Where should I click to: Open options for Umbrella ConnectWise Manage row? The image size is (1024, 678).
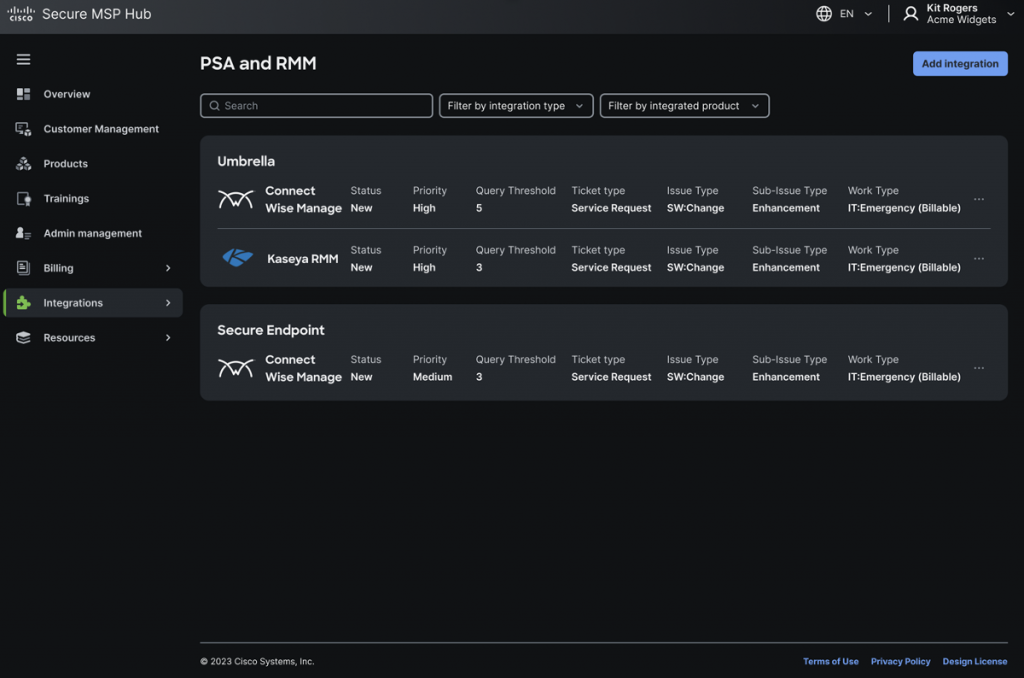(x=978, y=199)
